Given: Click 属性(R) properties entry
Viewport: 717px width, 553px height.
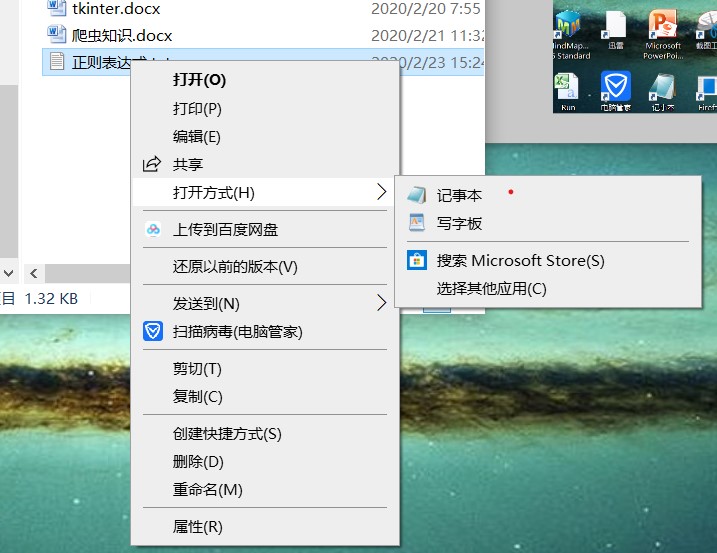Looking at the screenshot, I should [197, 526].
